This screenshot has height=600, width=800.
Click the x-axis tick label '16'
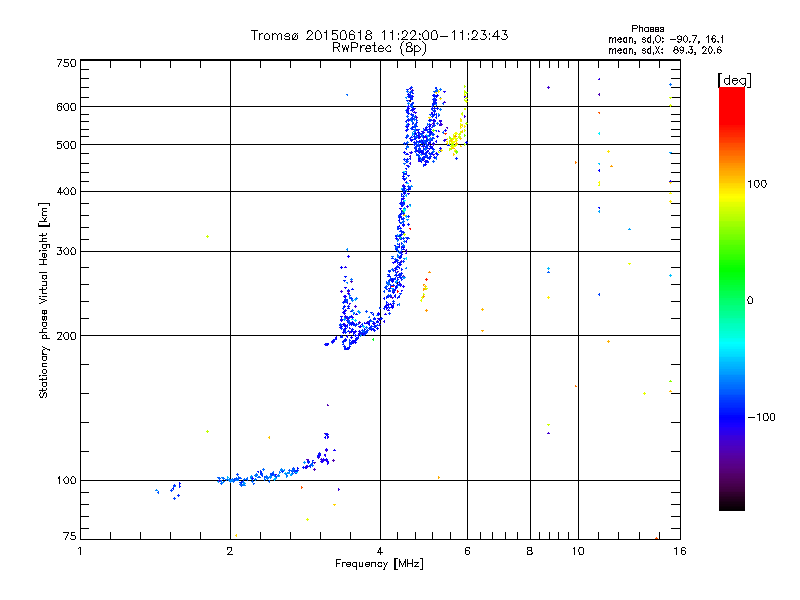680,551
